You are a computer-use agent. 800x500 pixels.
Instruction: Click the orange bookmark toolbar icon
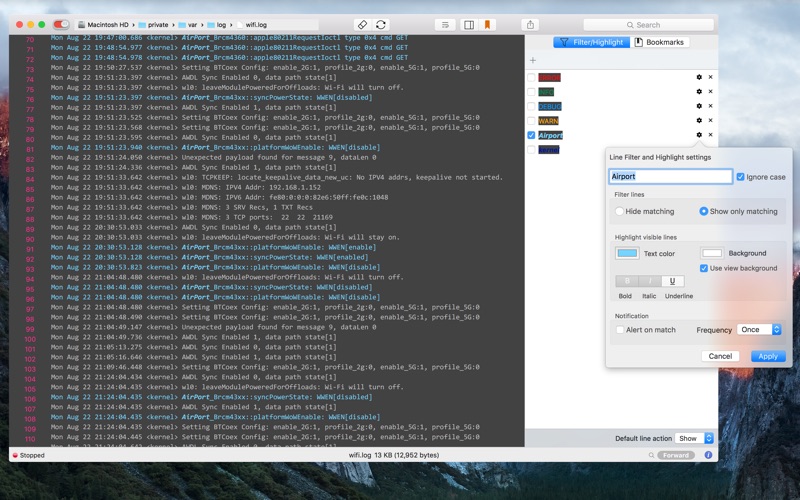487,24
